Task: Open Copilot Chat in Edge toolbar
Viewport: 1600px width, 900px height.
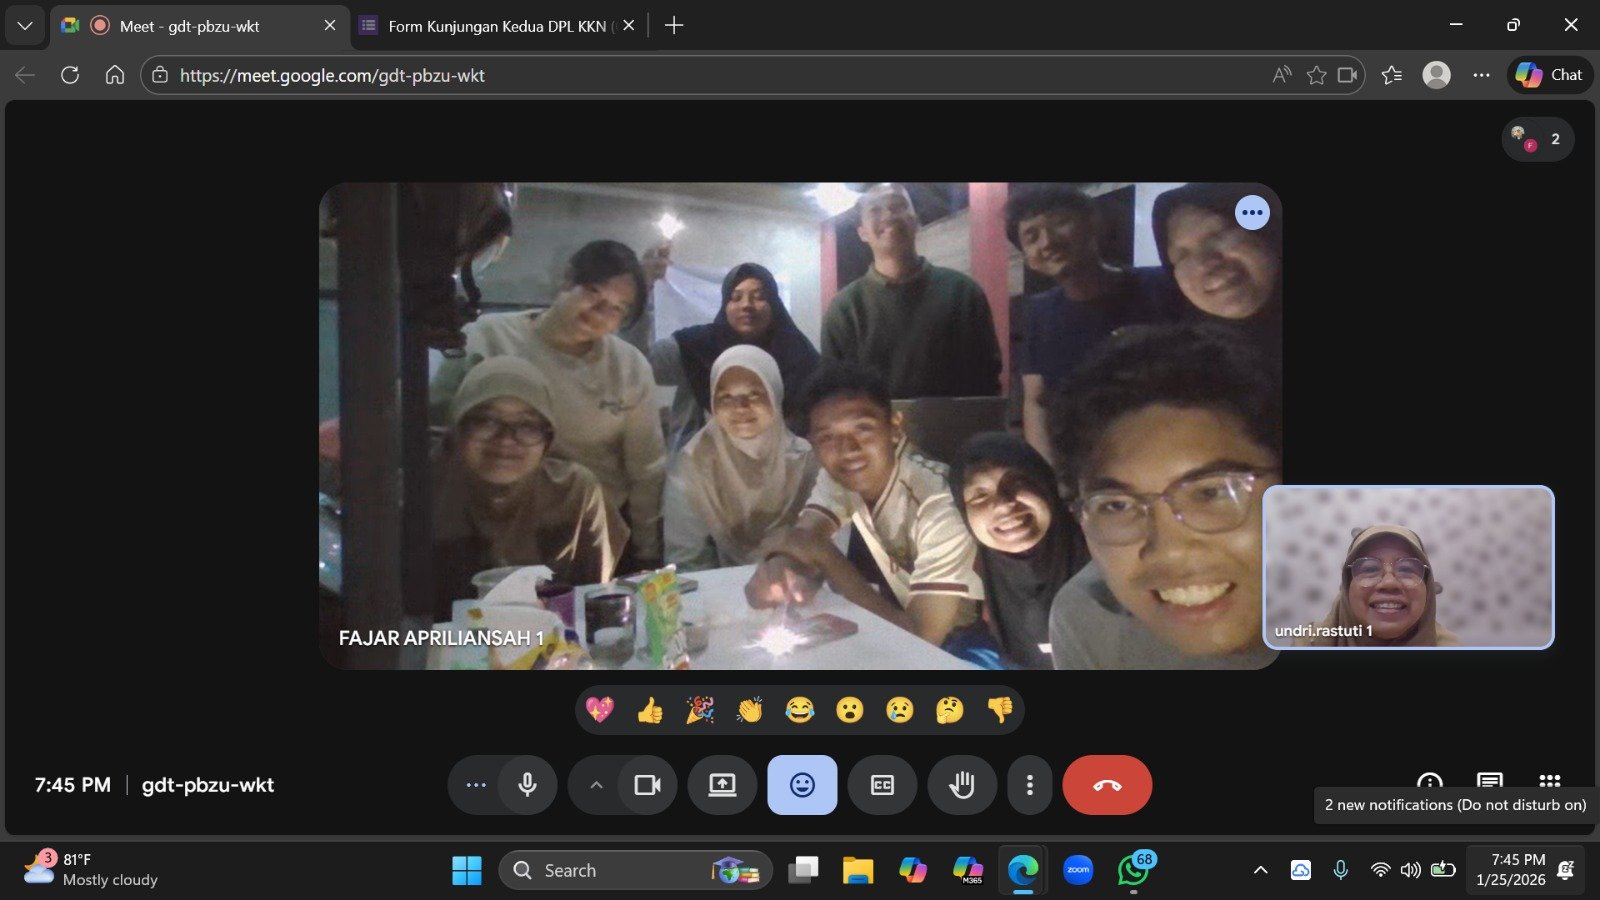Action: click(x=1548, y=75)
